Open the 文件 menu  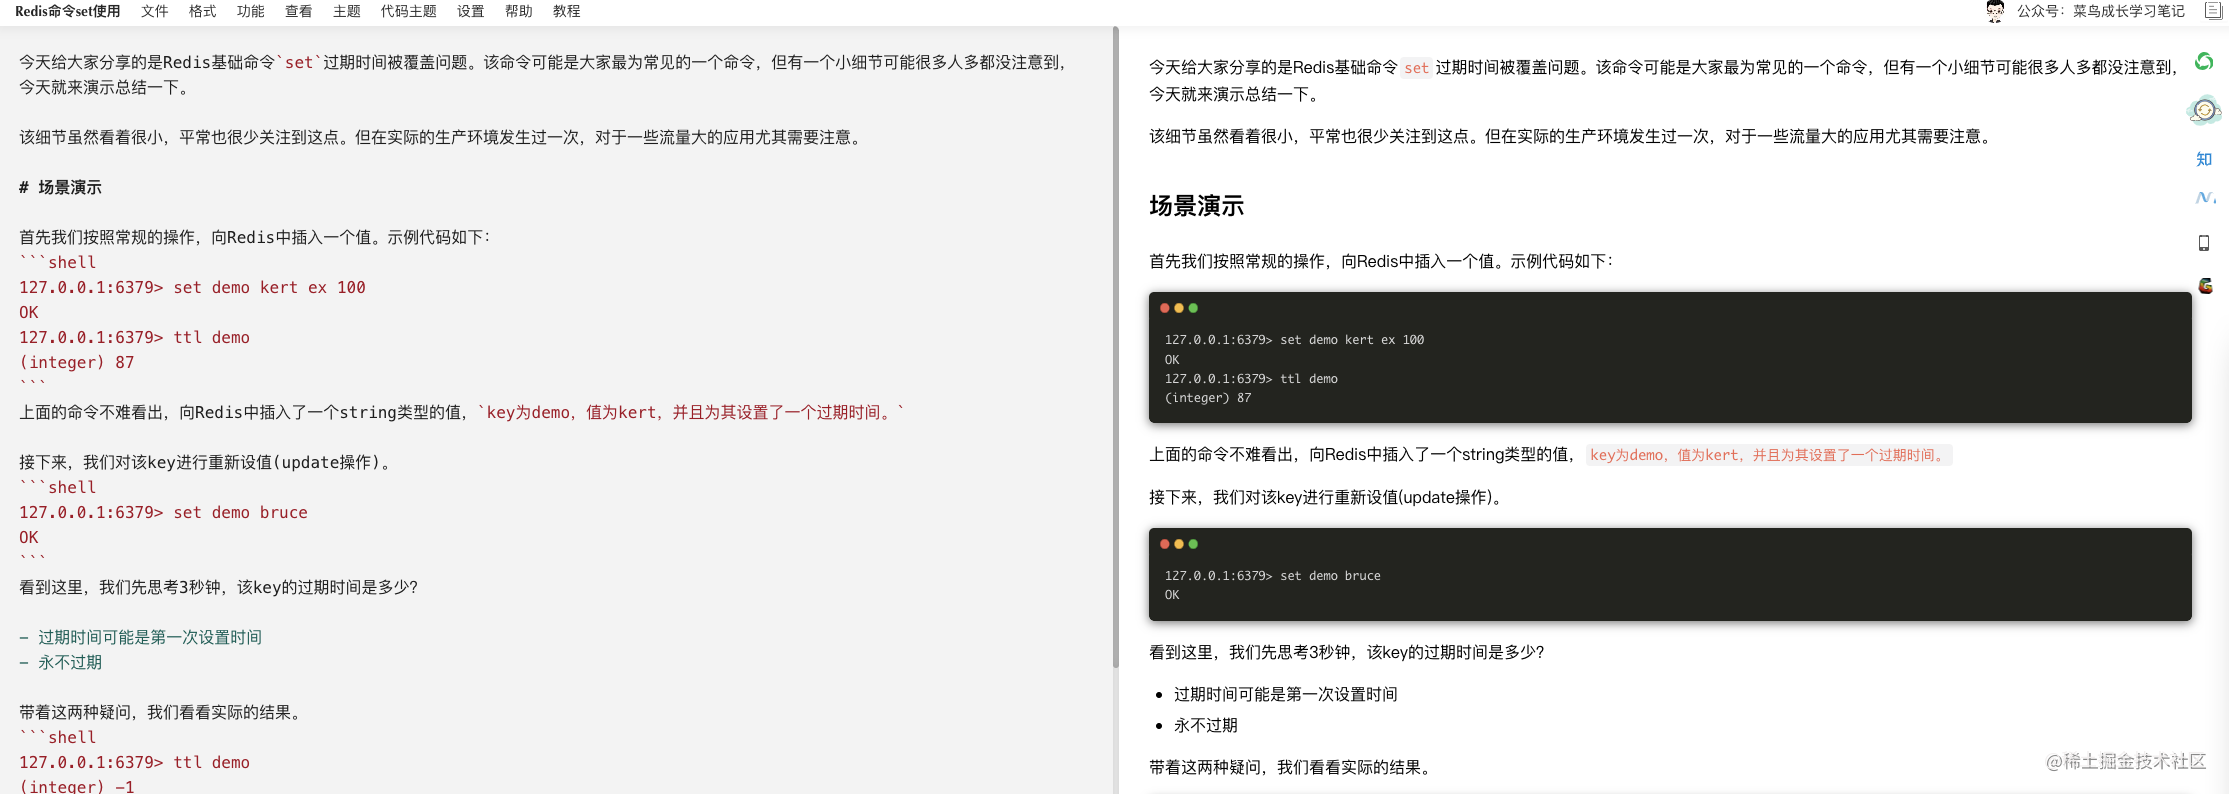tap(155, 11)
